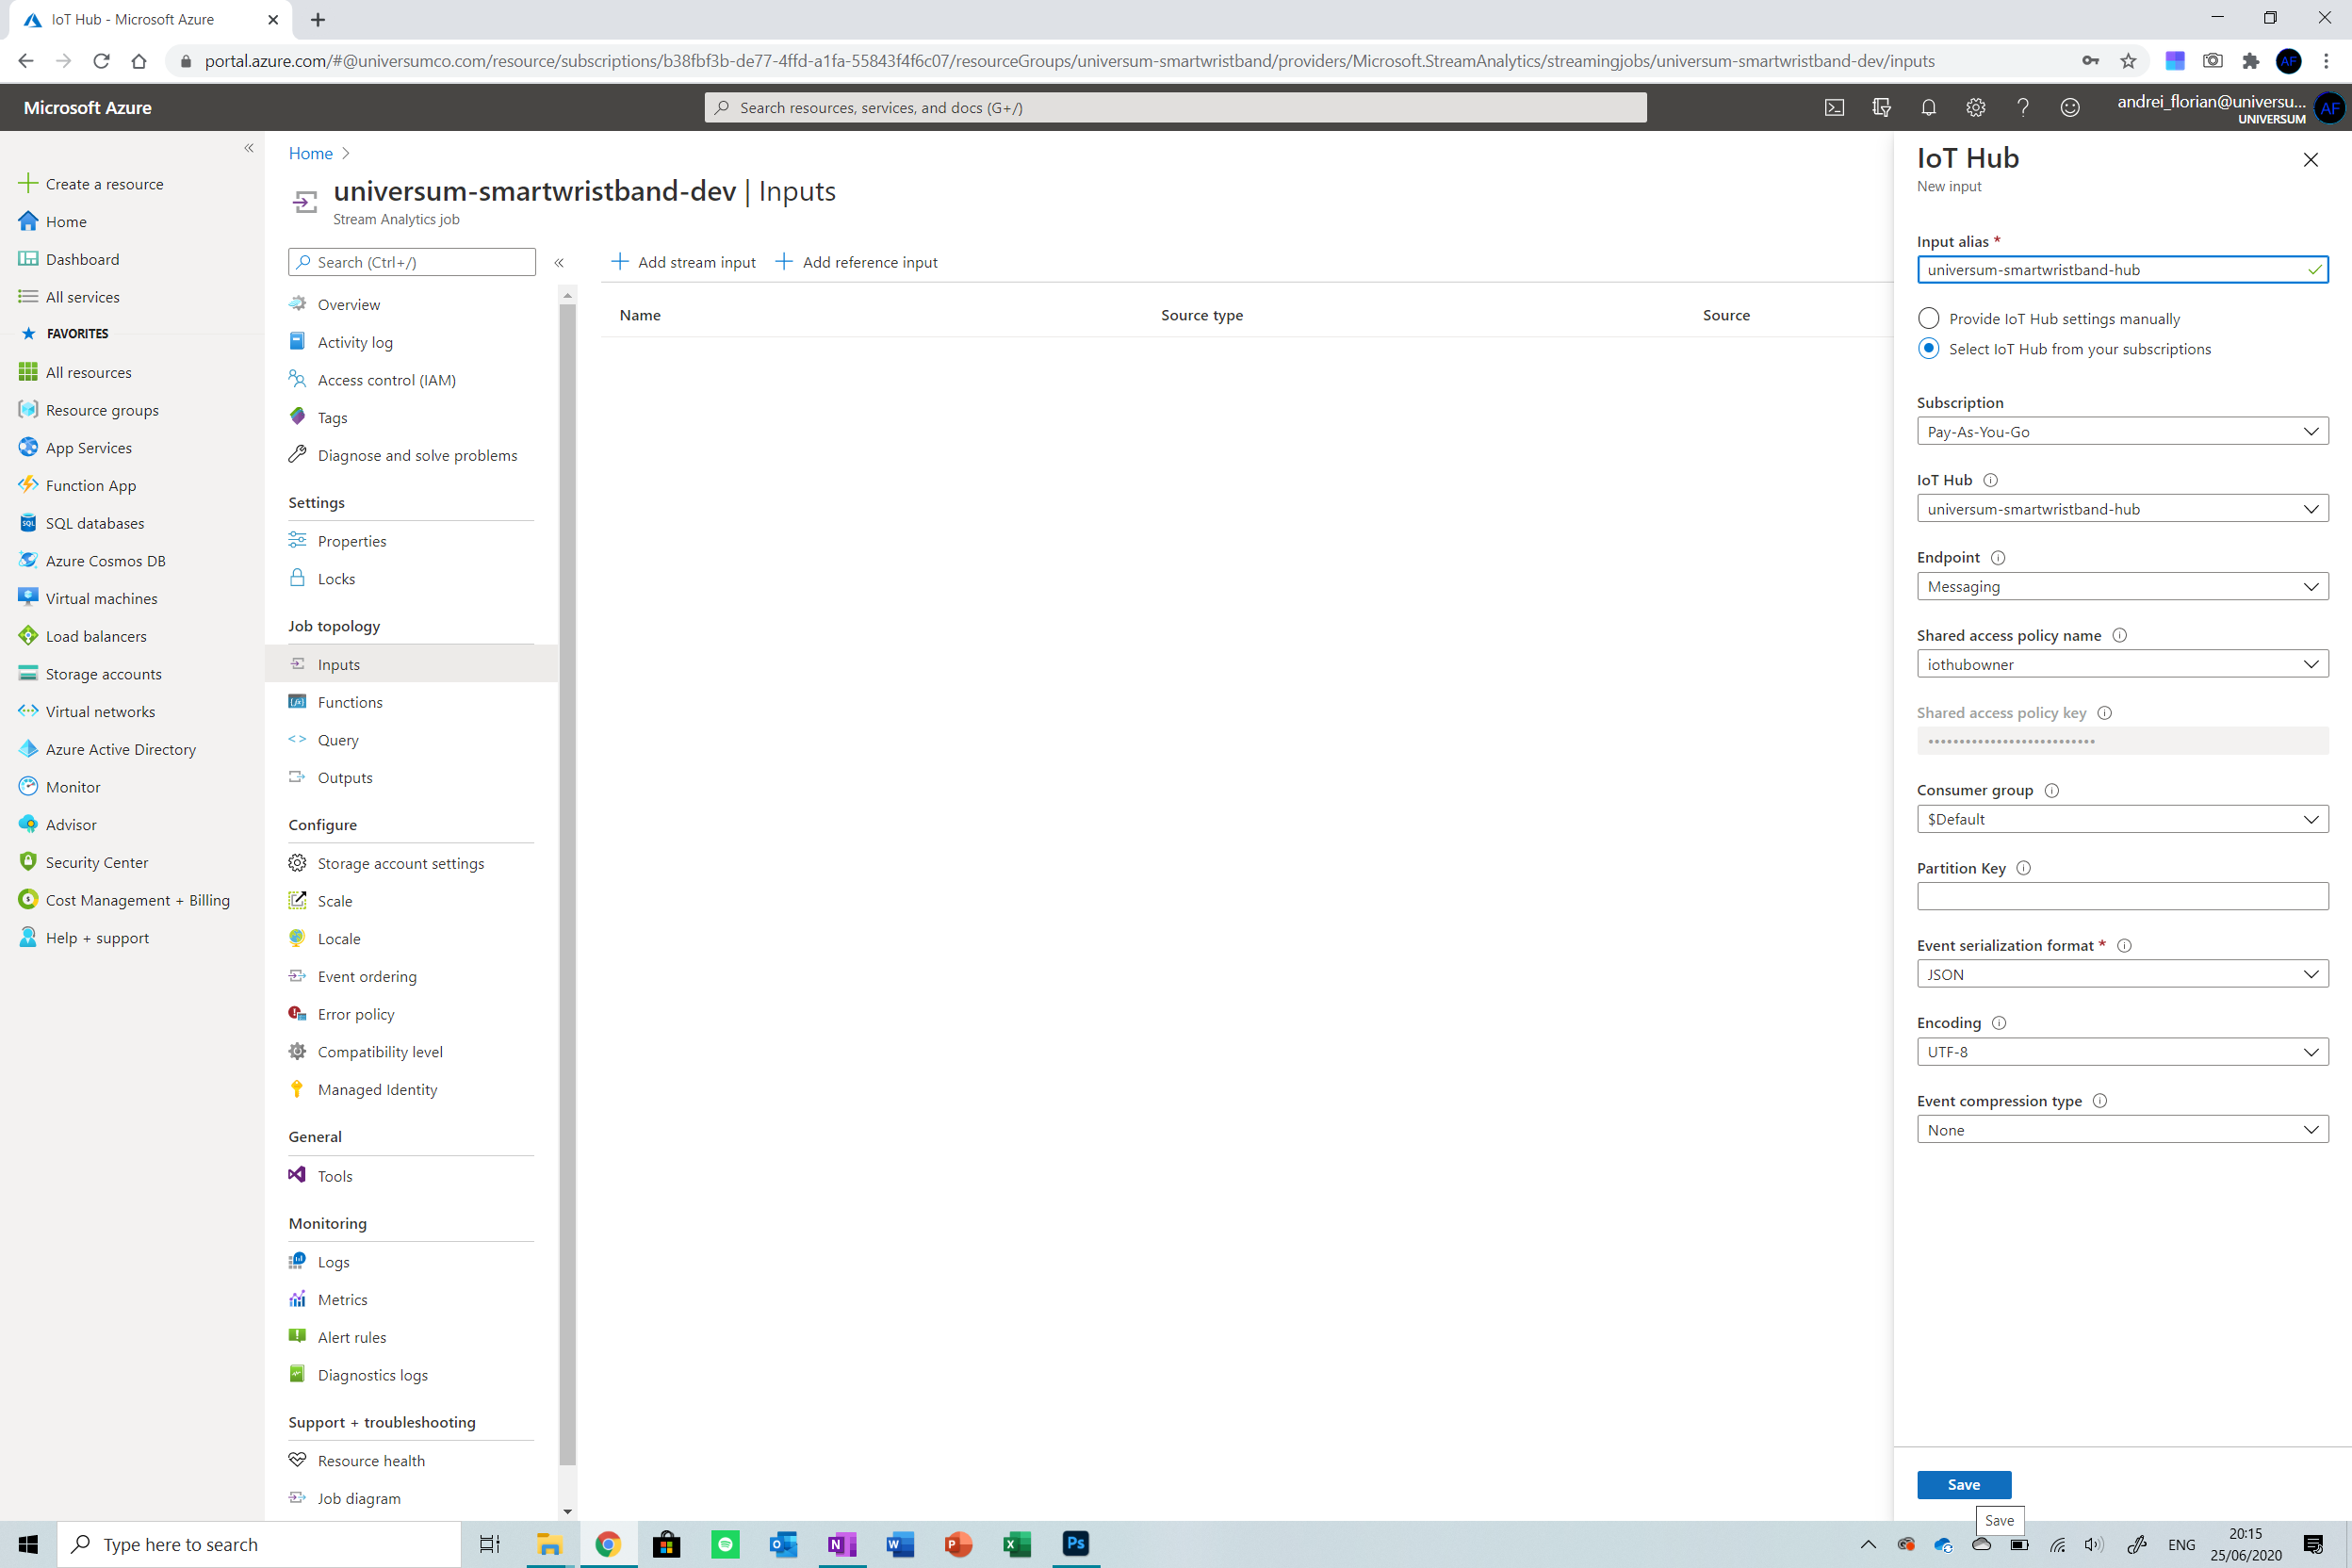This screenshot has width=2352, height=1568.
Task: Click the Save button
Action: [x=1963, y=1484]
